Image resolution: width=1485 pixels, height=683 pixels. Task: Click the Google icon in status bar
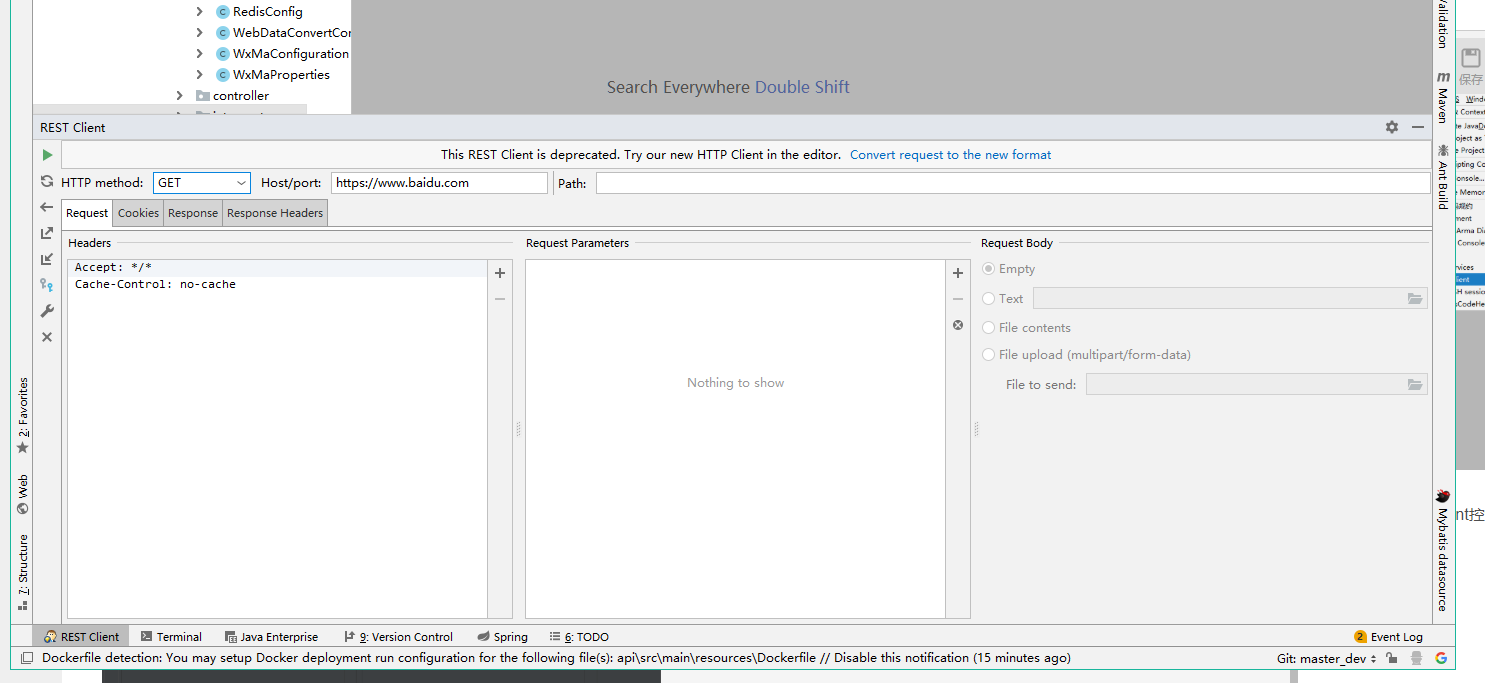pos(1441,658)
